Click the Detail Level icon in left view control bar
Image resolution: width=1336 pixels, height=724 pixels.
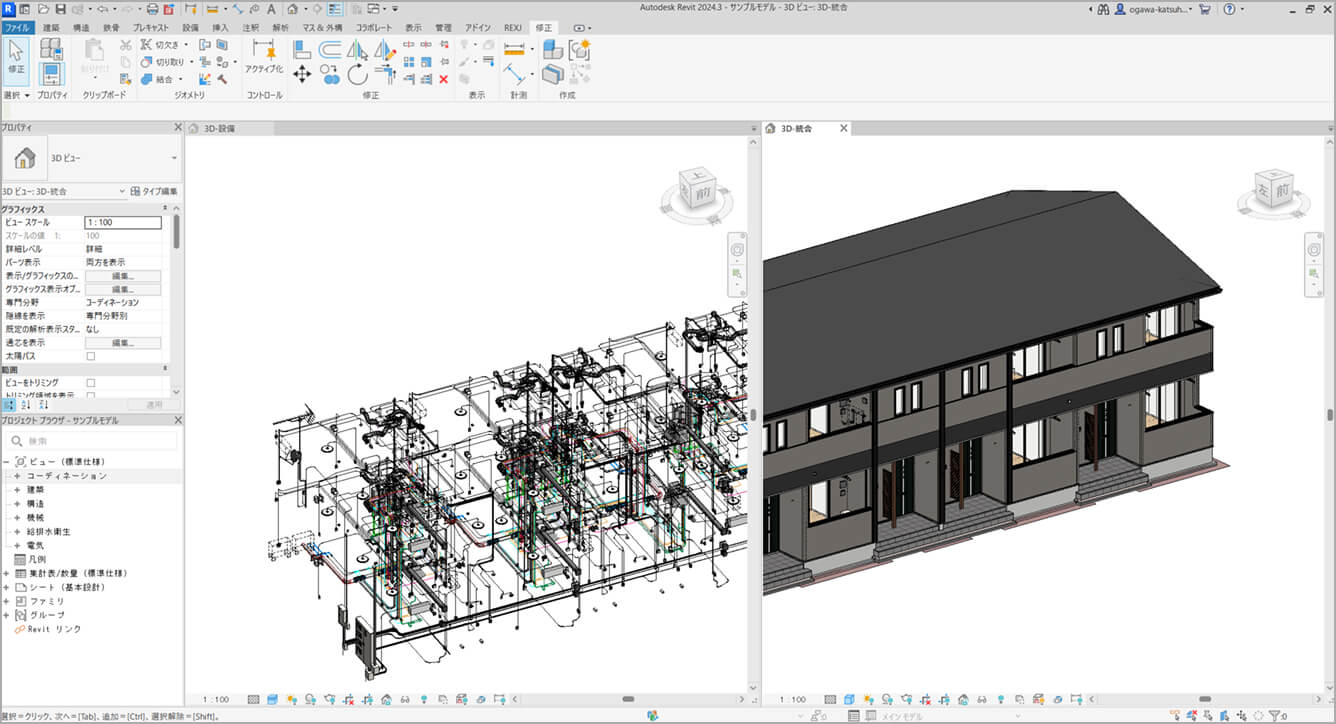coord(254,700)
